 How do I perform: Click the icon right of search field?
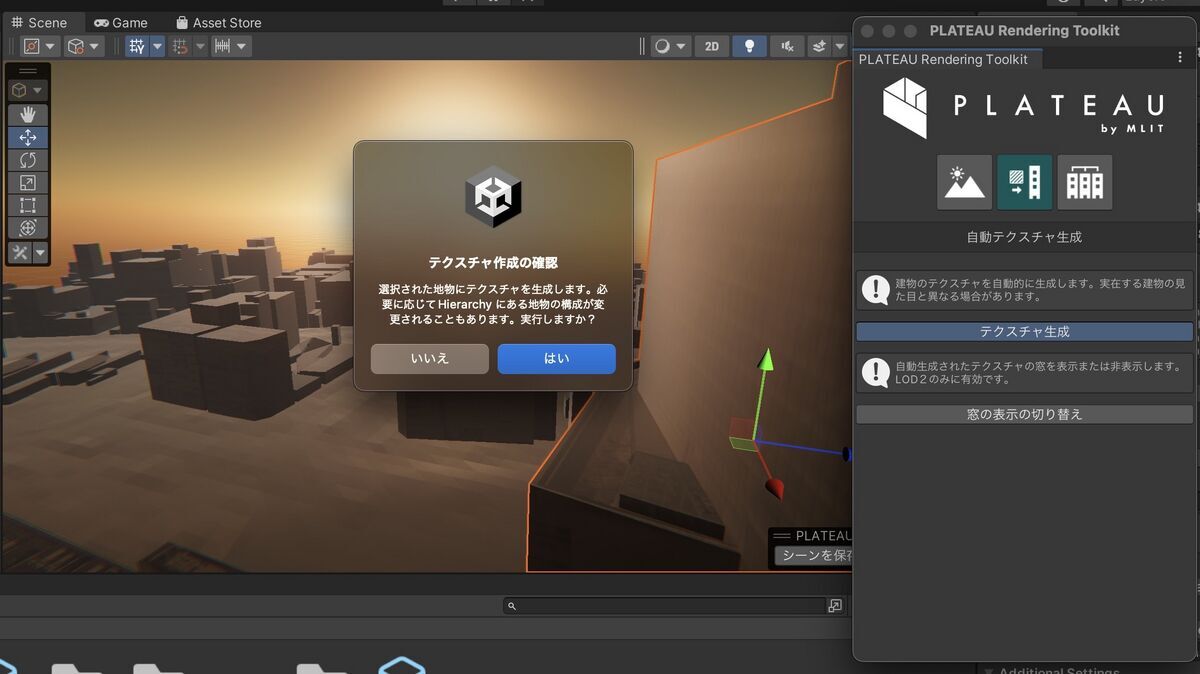pyautogui.click(x=835, y=606)
